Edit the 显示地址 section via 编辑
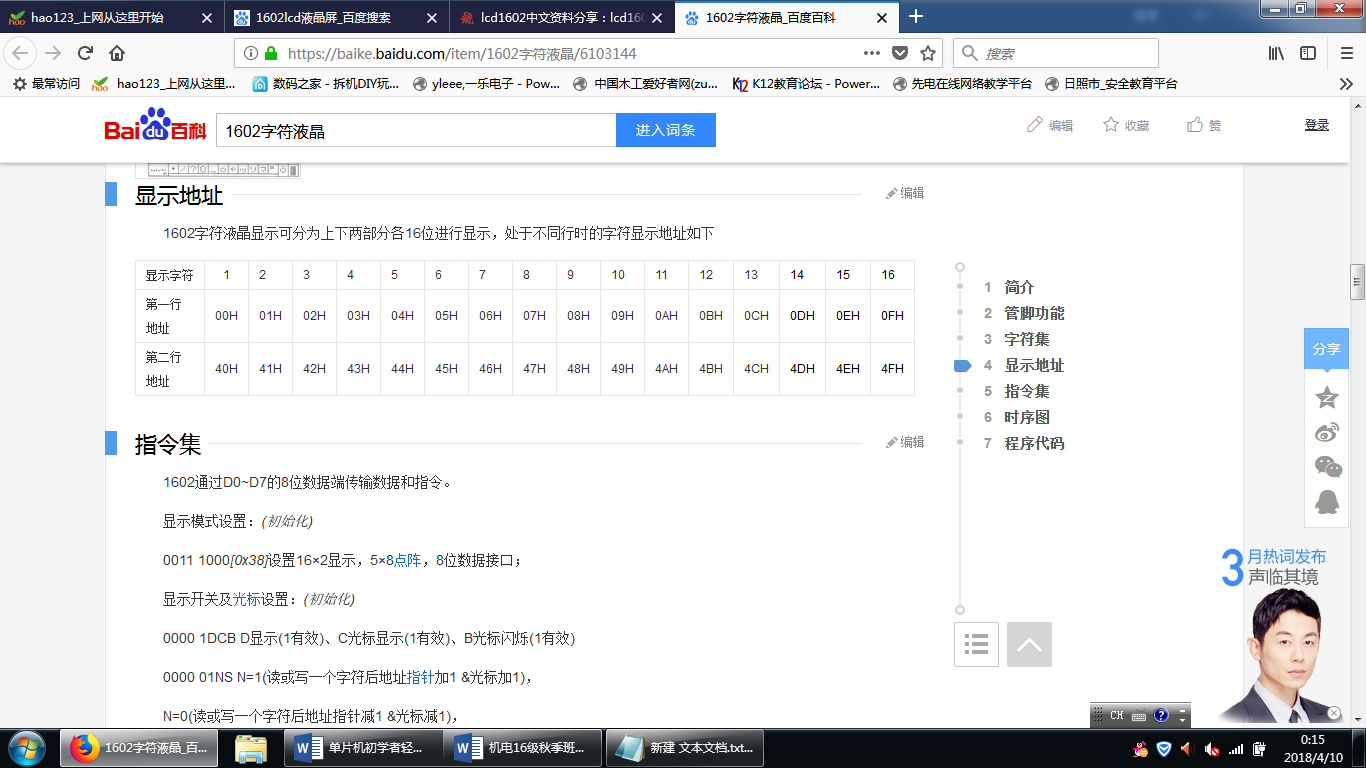 point(905,193)
